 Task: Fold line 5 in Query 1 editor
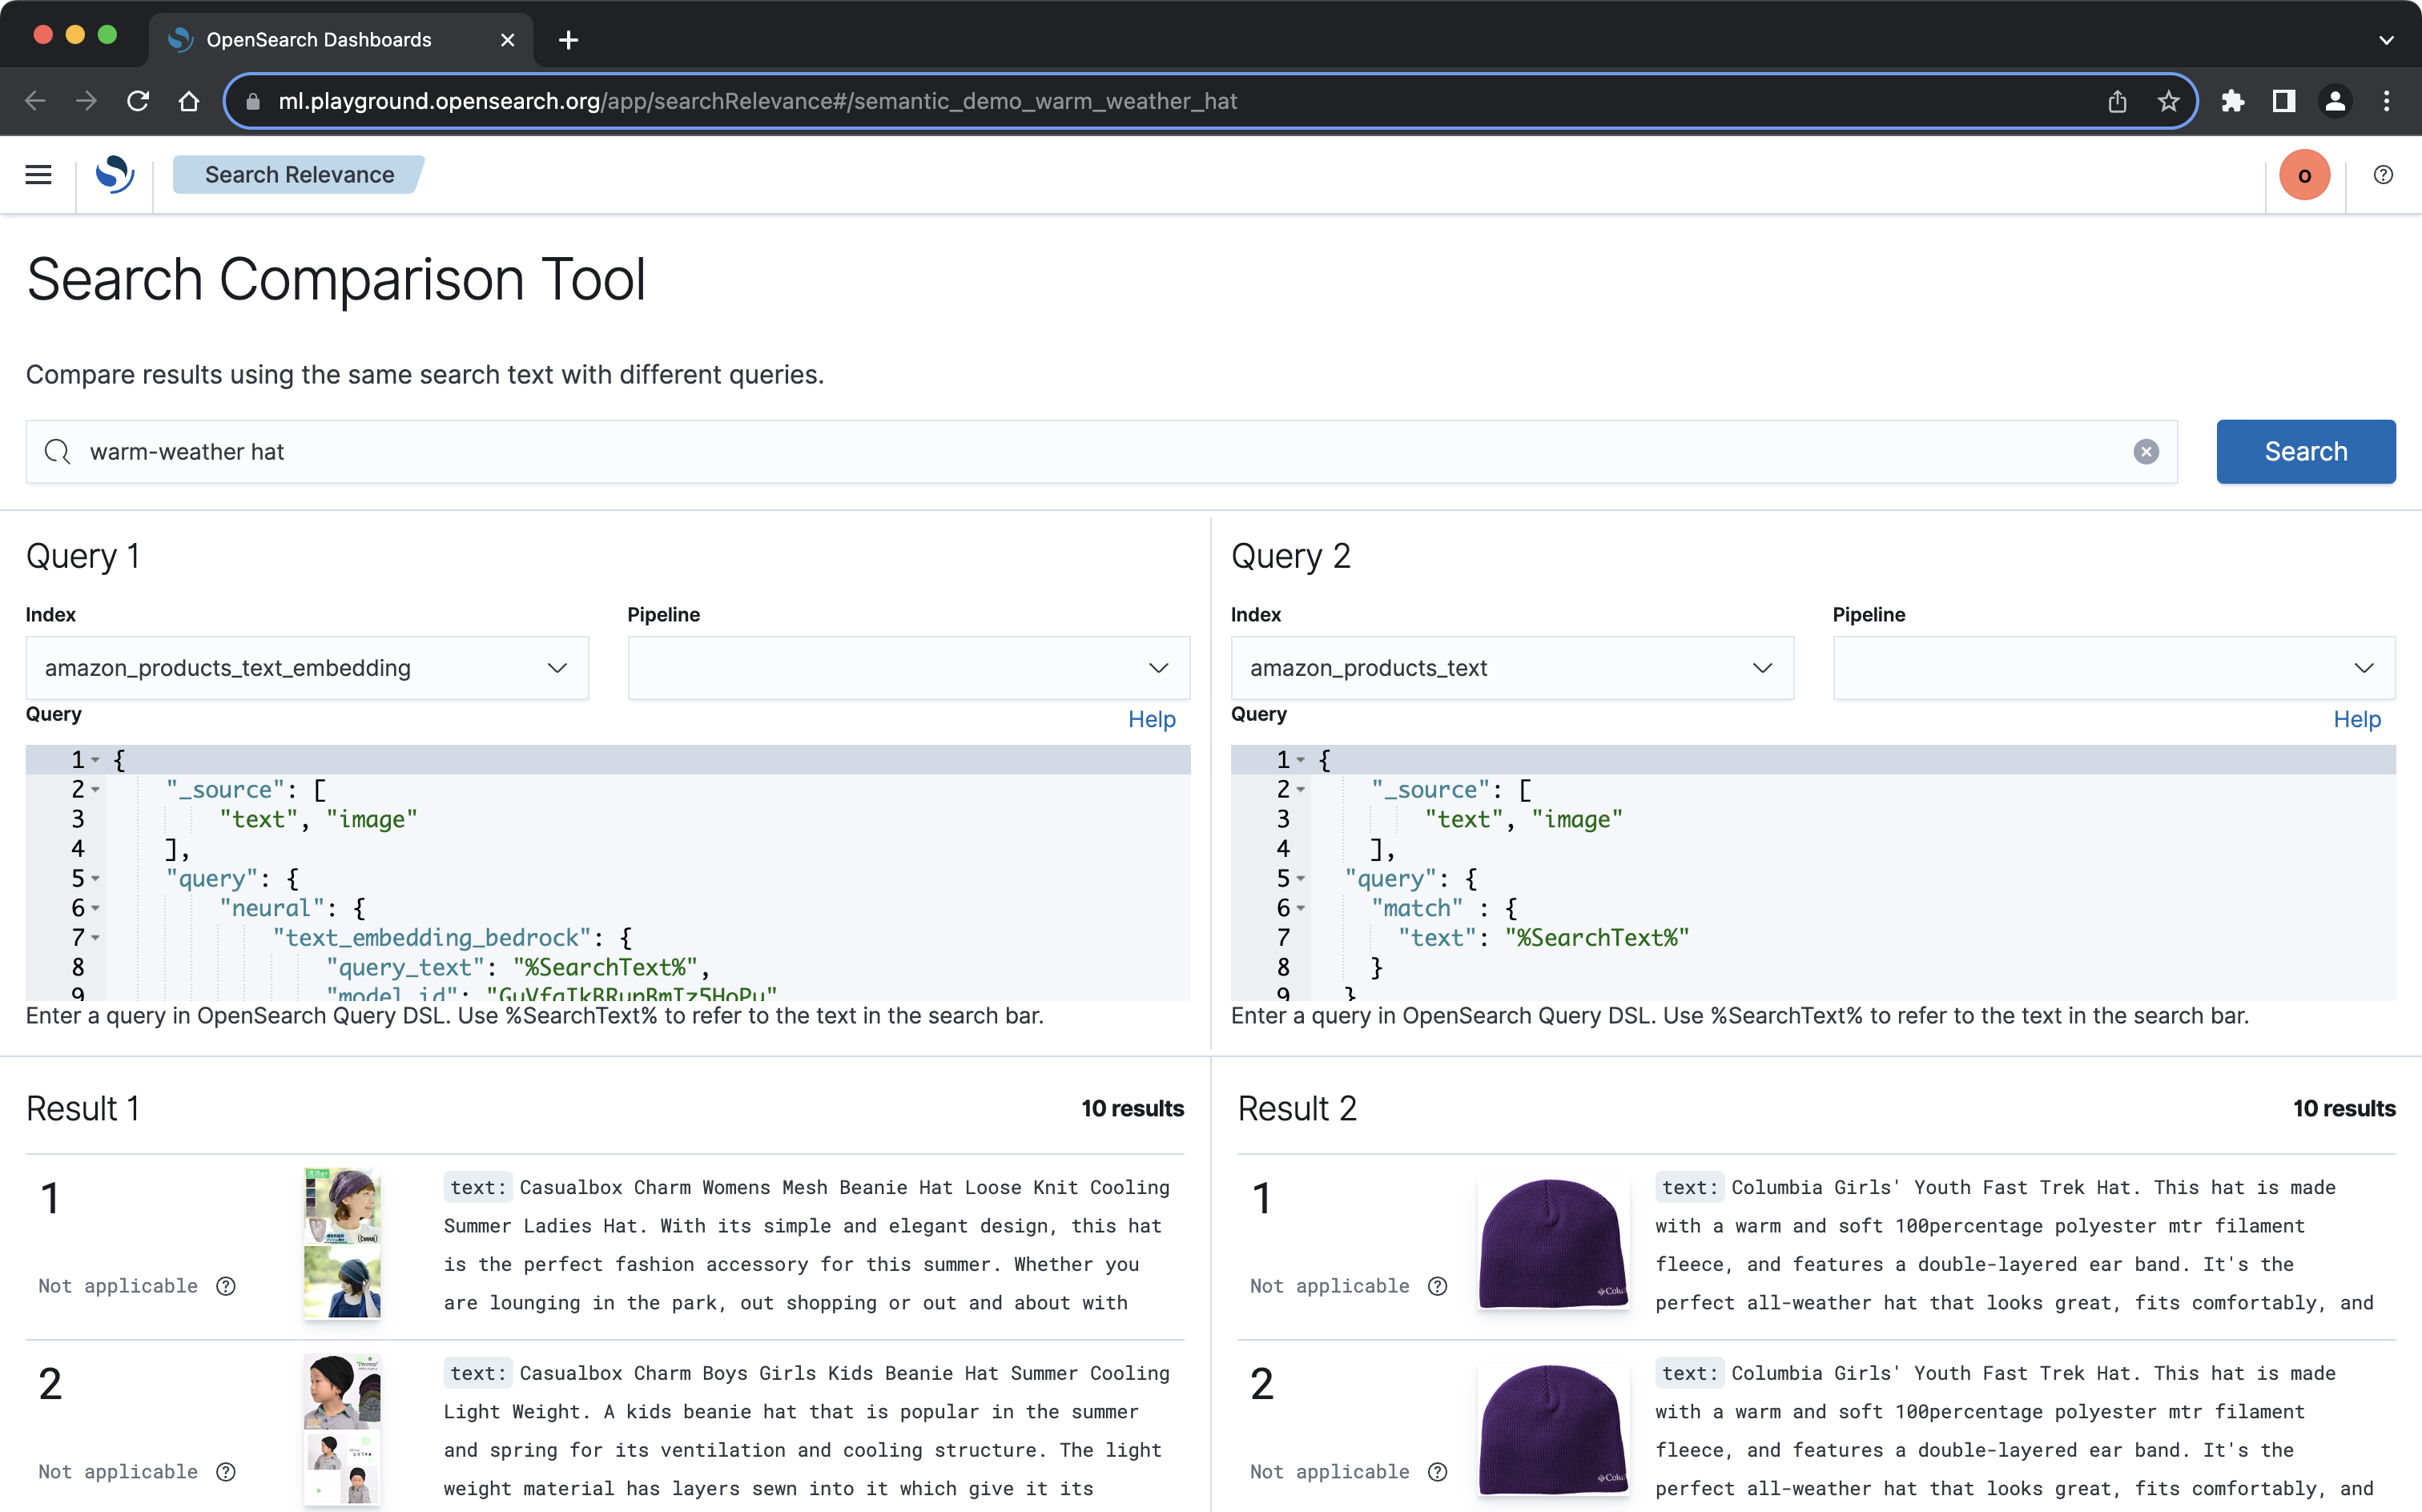(x=96, y=879)
